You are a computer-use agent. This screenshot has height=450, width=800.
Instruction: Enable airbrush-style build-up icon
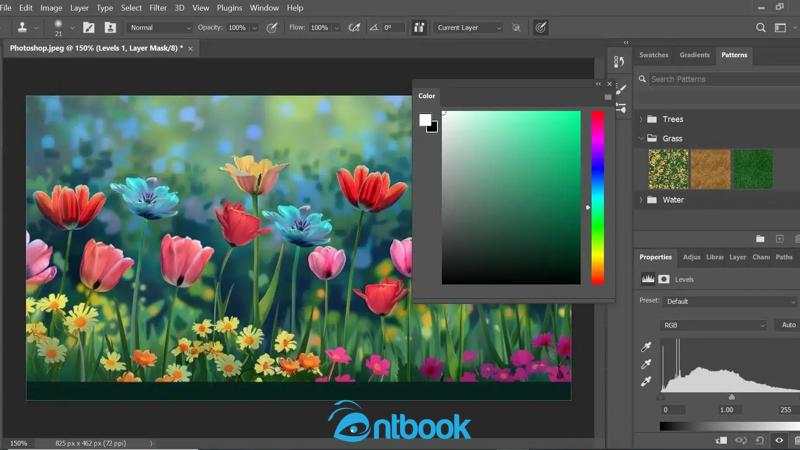coord(354,28)
